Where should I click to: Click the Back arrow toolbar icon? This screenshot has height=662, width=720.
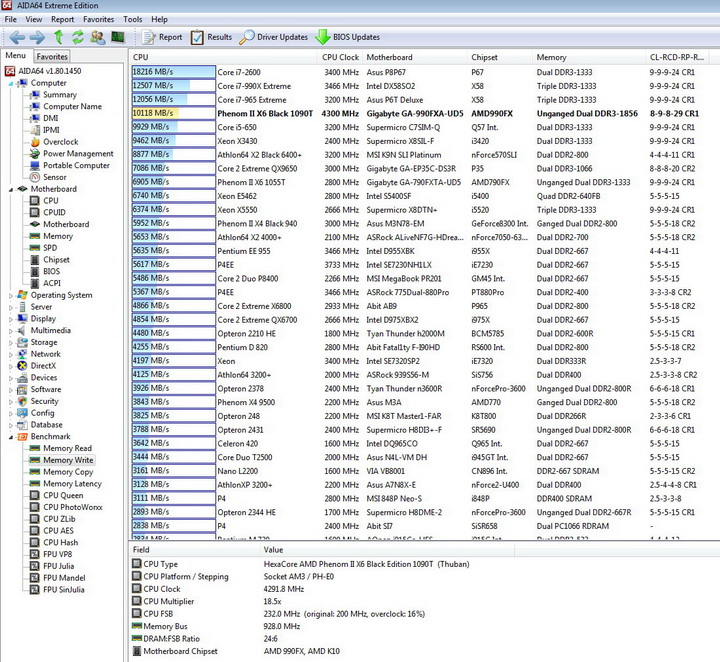point(17,37)
